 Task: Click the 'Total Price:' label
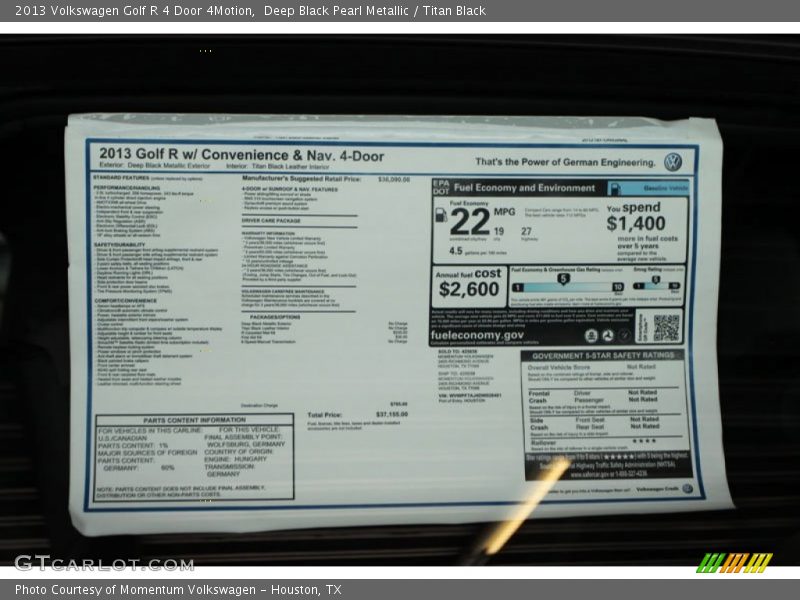(x=324, y=415)
